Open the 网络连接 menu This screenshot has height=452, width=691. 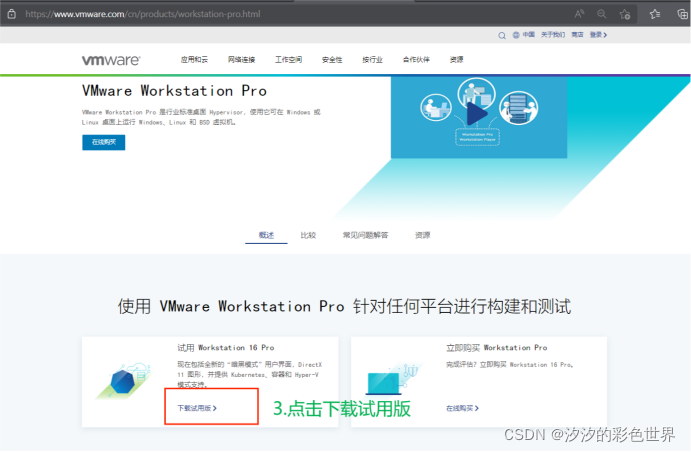pyautogui.click(x=241, y=59)
